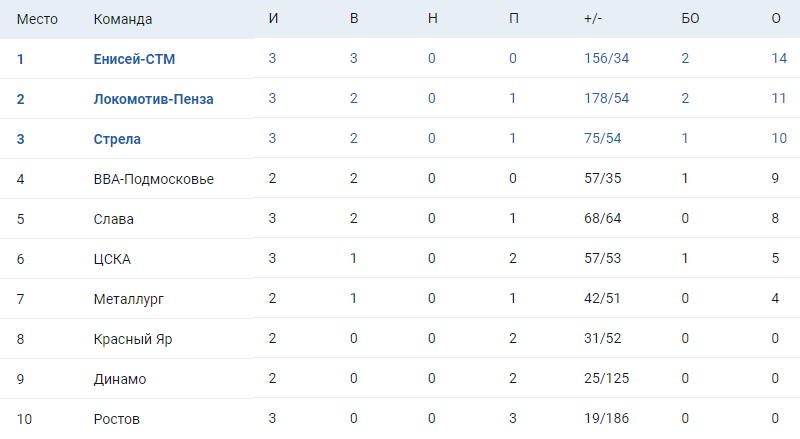Screen dimensions: 800x439
Task: Click the Динамо team name
Action: pos(120,379)
